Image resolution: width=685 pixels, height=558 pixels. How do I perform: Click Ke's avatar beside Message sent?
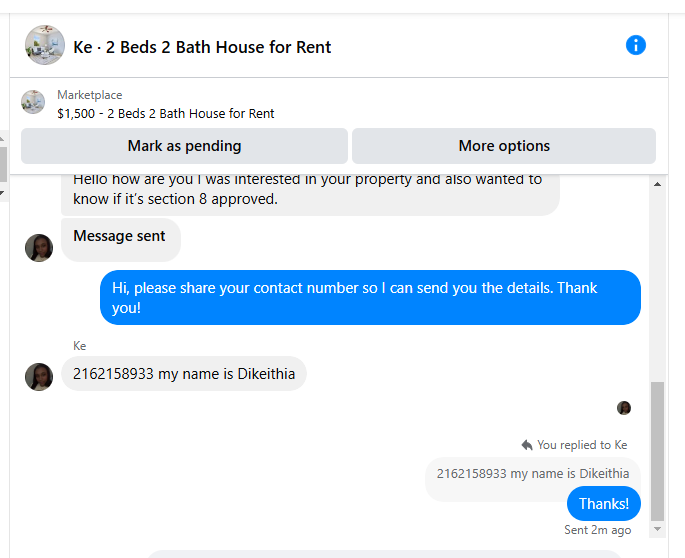click(x=39, y=248)
